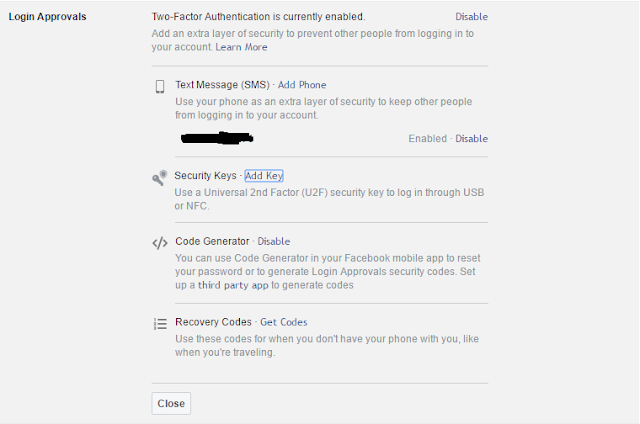Screen dimensions: 640x424
Task: Click the phone icon beside Text Message
Action: [160, 87]
